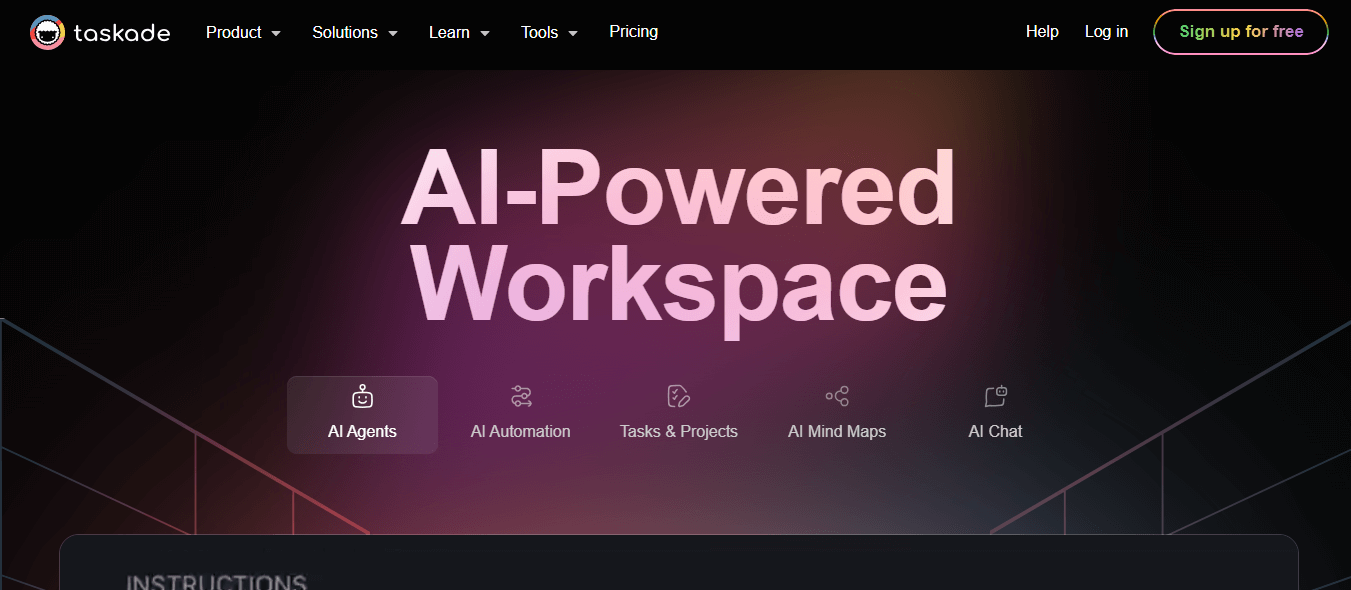Expand the Tools dropdown arrow

click(573, 33)
